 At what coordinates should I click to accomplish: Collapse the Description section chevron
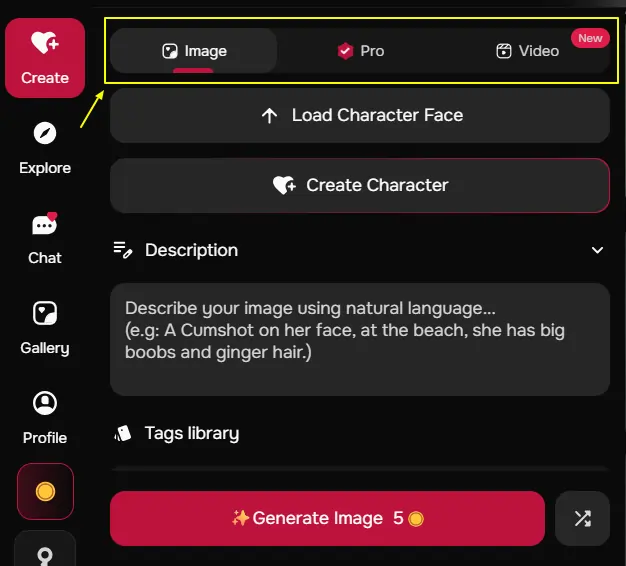[597, 250]
